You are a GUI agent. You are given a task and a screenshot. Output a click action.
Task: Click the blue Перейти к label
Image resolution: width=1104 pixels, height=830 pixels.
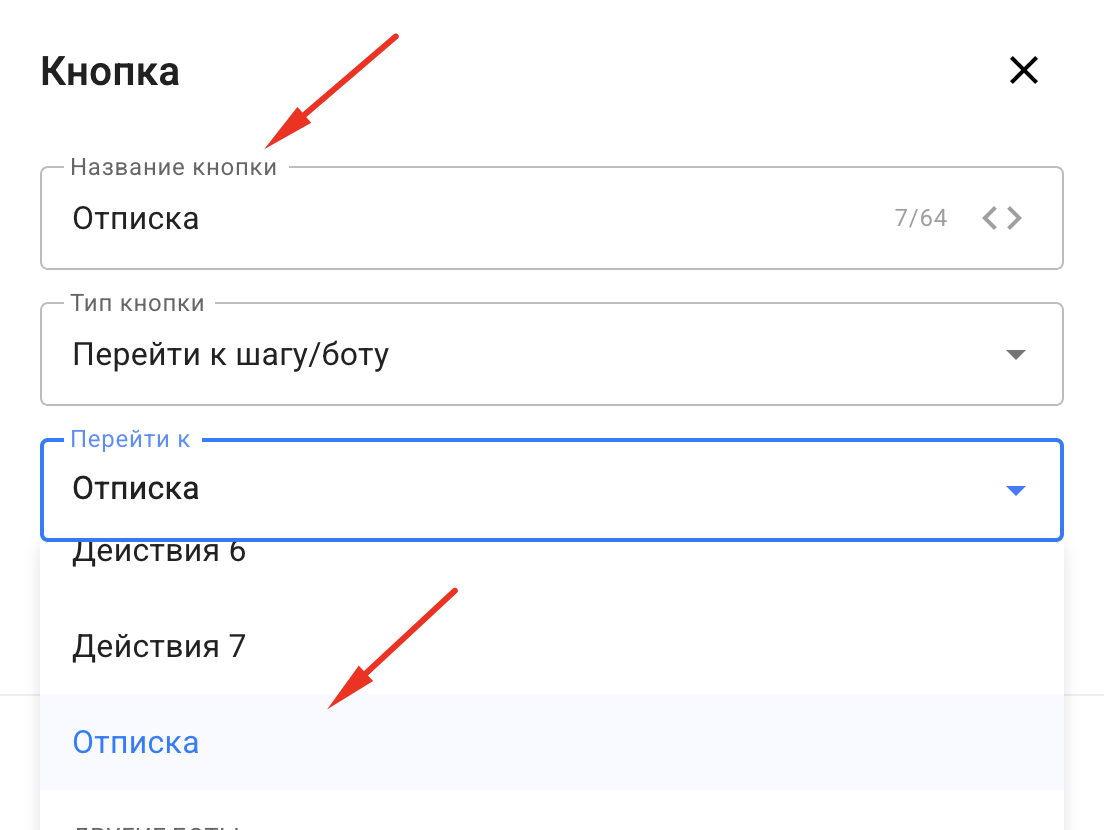131,440
